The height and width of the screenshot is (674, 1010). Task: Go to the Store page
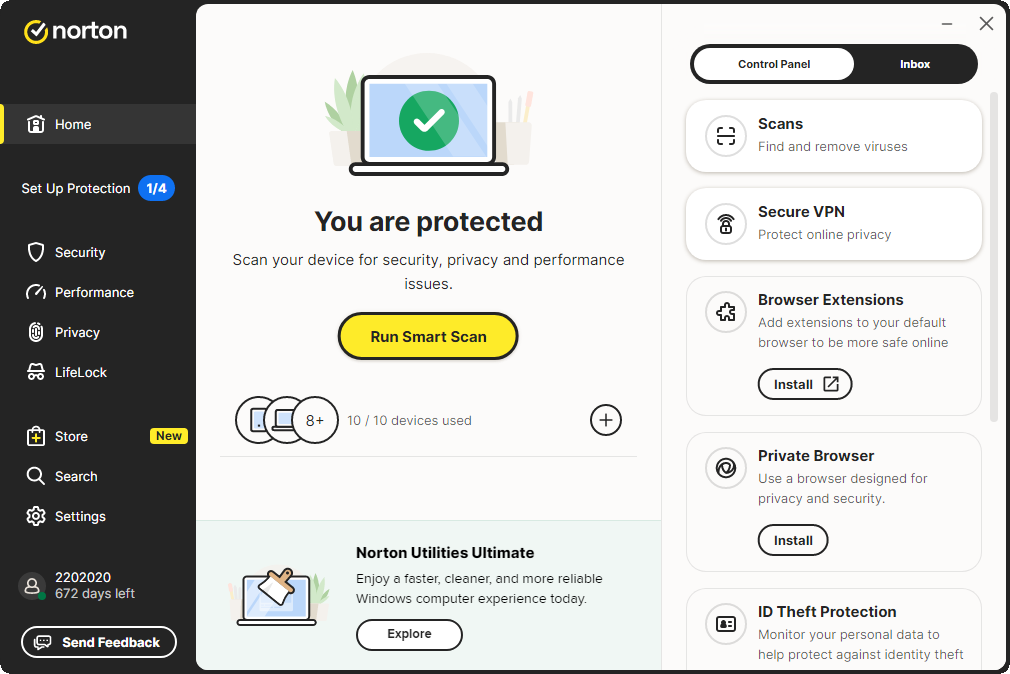point(71,436)
